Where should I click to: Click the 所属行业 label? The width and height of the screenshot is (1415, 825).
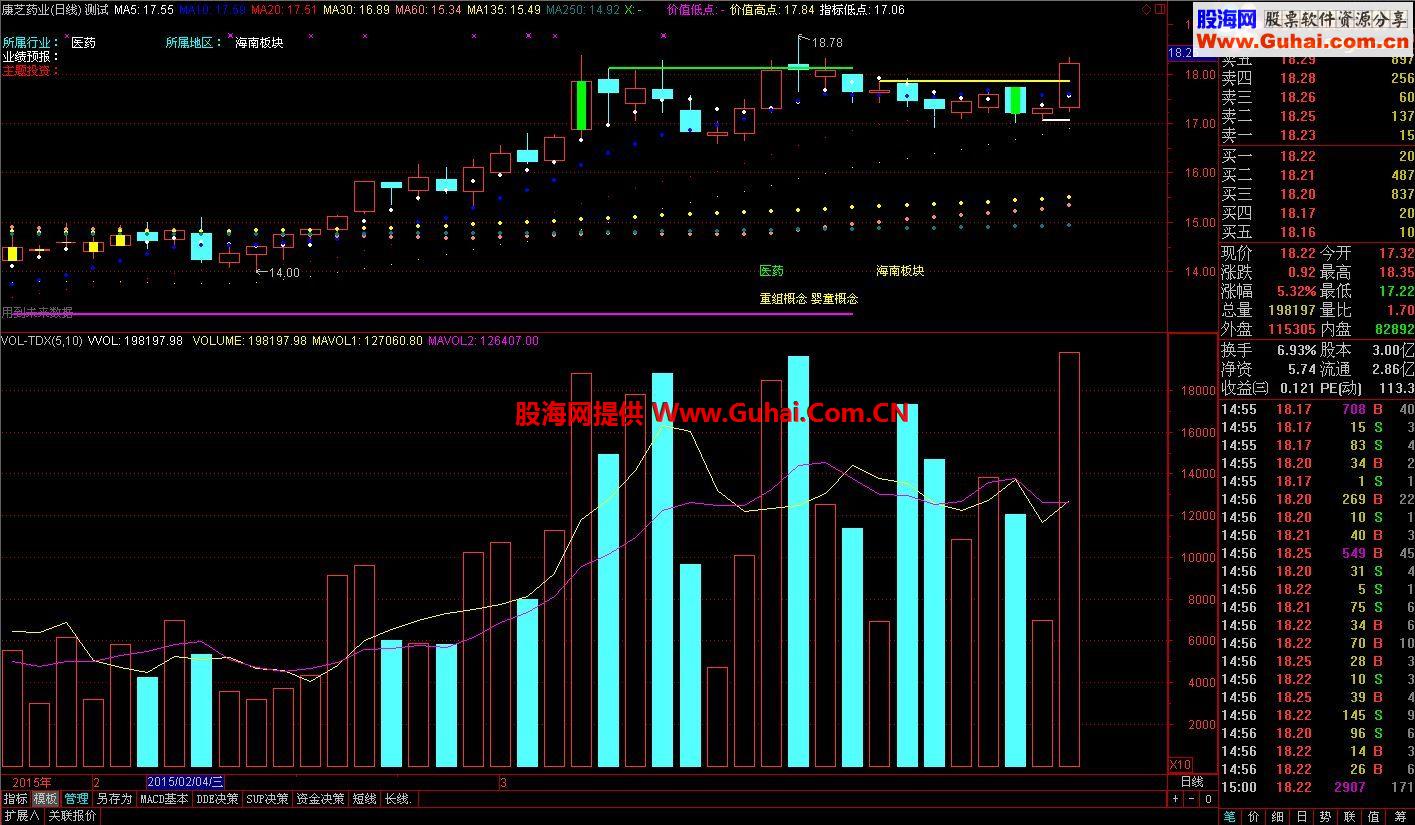click(30, 43)
